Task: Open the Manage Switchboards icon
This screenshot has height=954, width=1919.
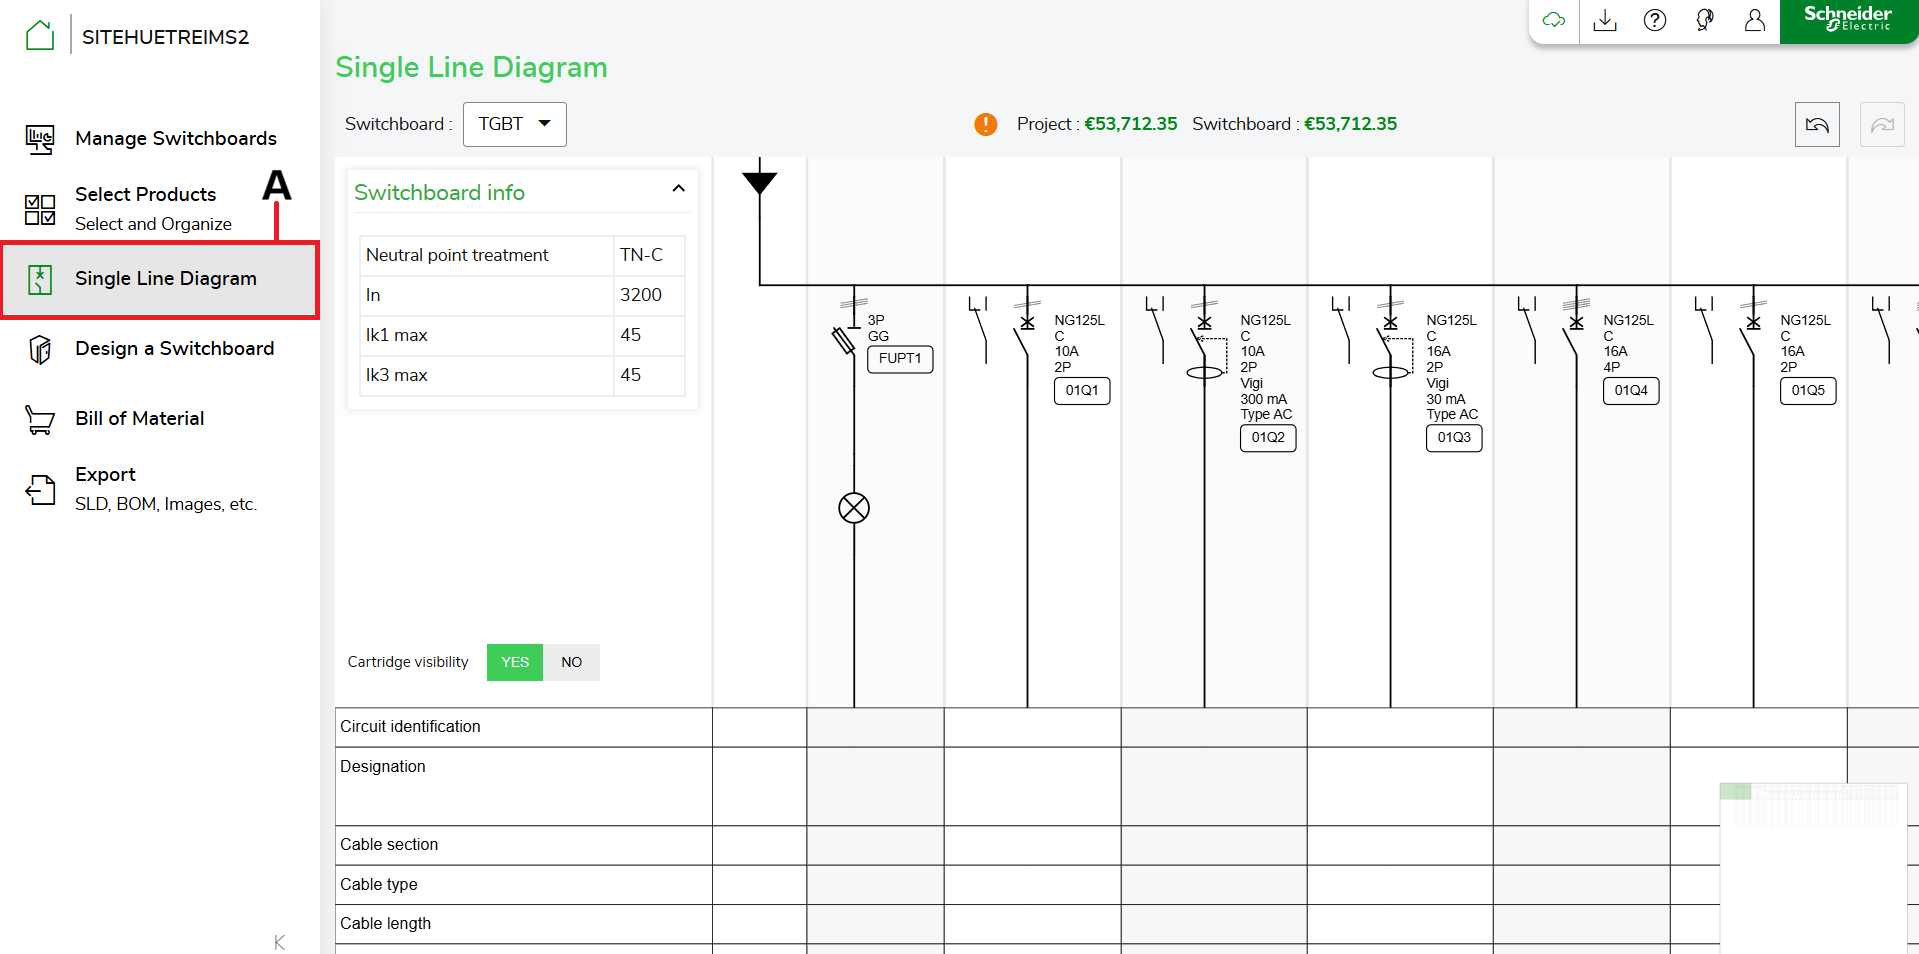Action: click(40, 139)
